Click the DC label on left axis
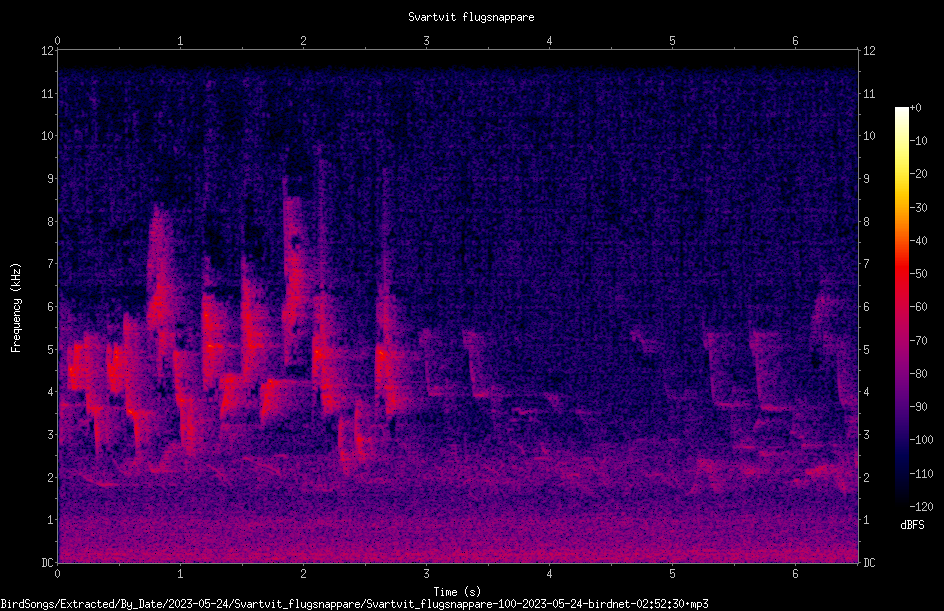Image resolution: width=944 pixels, height=611 pixels. pos(48,562)
